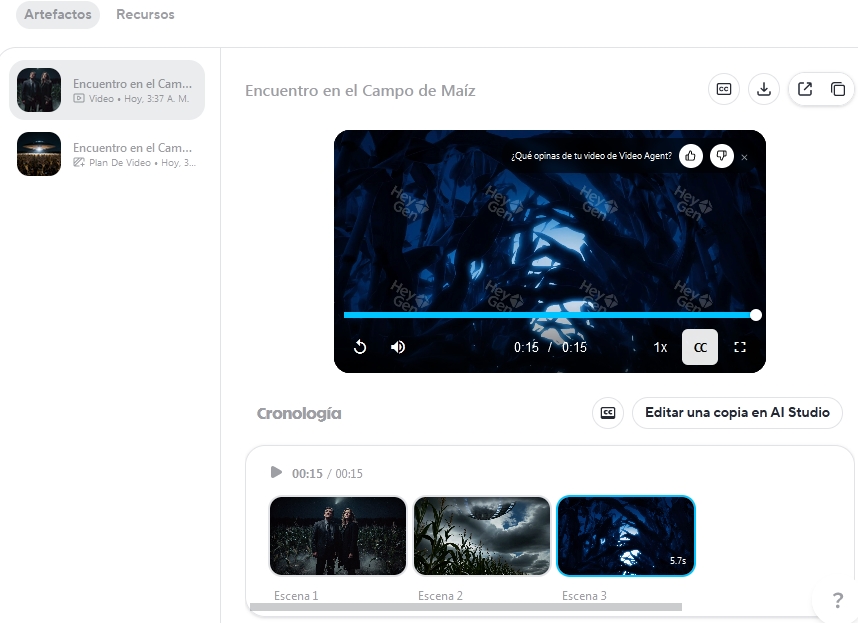Click the copy icon in top toolbar
The height and width of the screenshot is (623, 858).
838,89
